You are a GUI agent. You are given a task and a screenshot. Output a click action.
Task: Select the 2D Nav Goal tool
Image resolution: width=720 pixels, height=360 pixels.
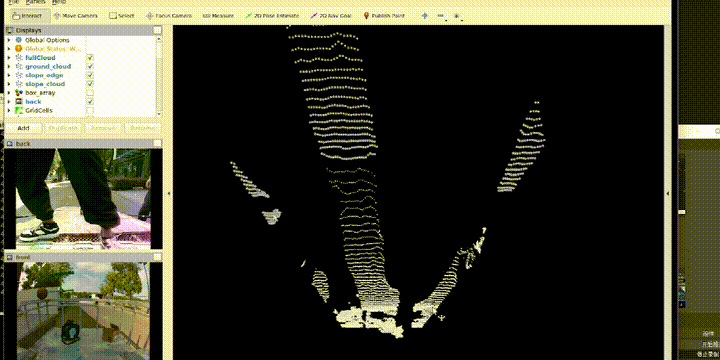pos(331,16)
